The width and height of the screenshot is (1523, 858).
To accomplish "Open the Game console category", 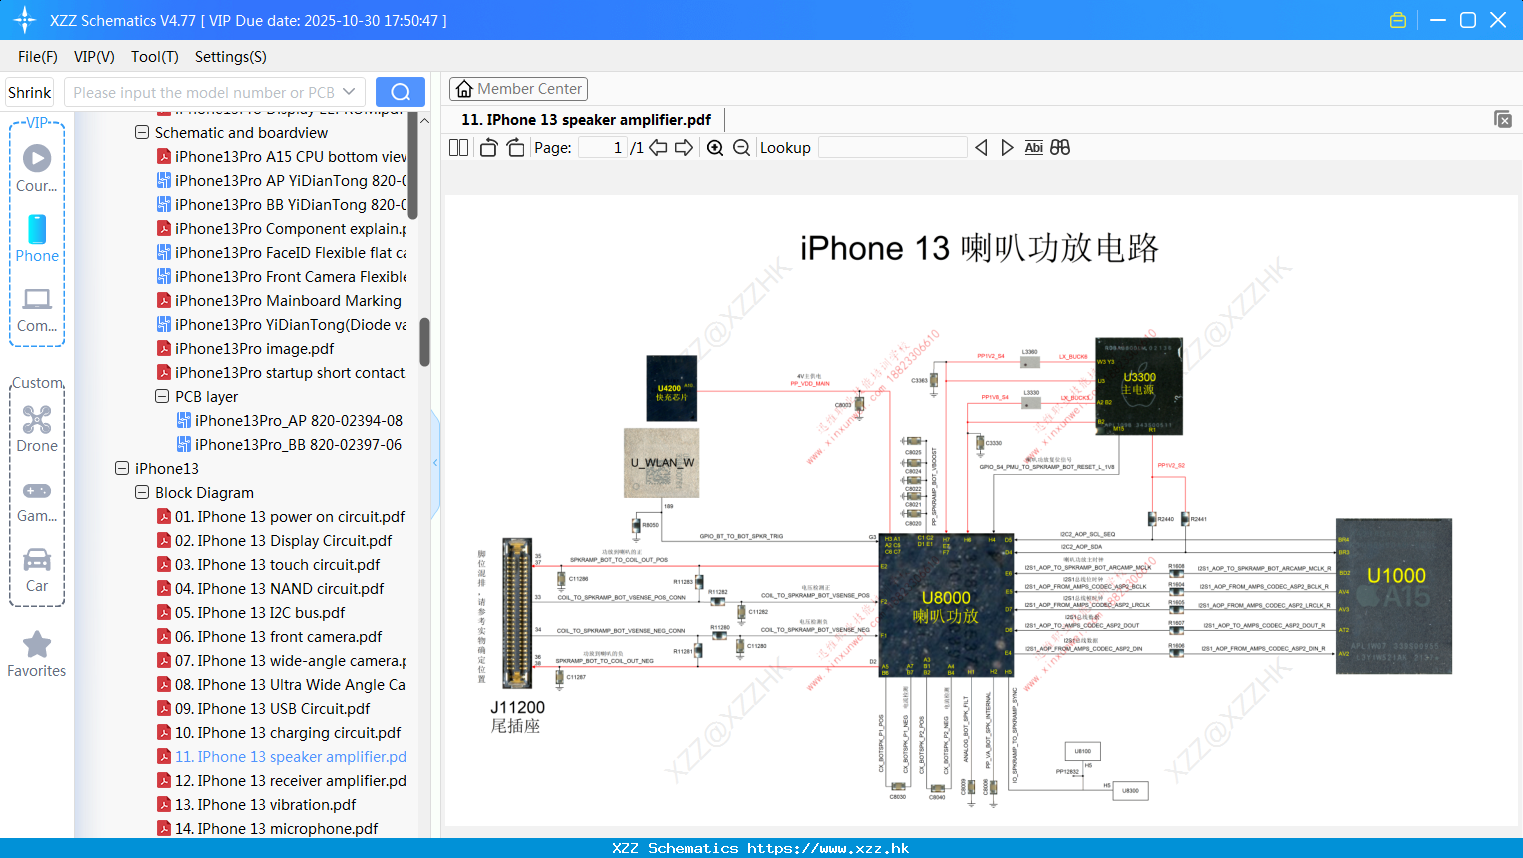I will 37,501.
